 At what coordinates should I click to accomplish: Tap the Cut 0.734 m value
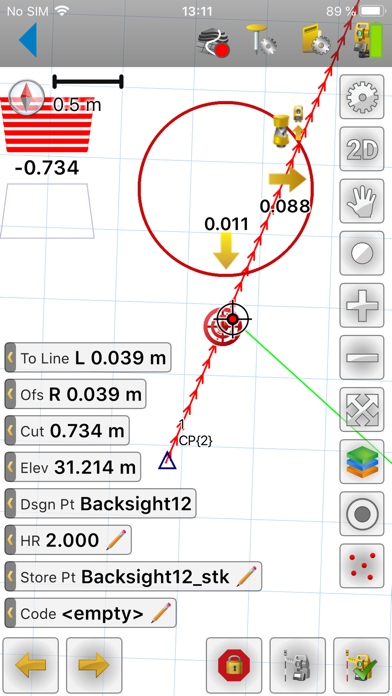click(x=87, y=431)
